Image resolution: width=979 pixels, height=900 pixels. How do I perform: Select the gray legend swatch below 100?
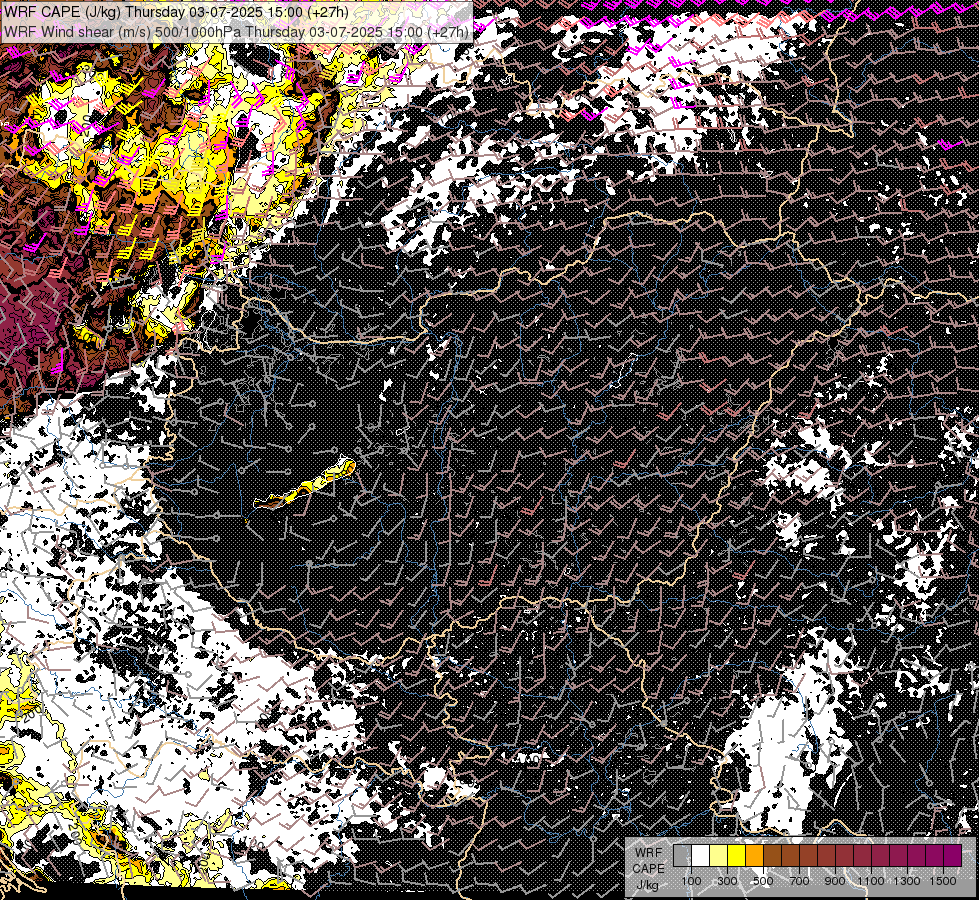(682, 856)
